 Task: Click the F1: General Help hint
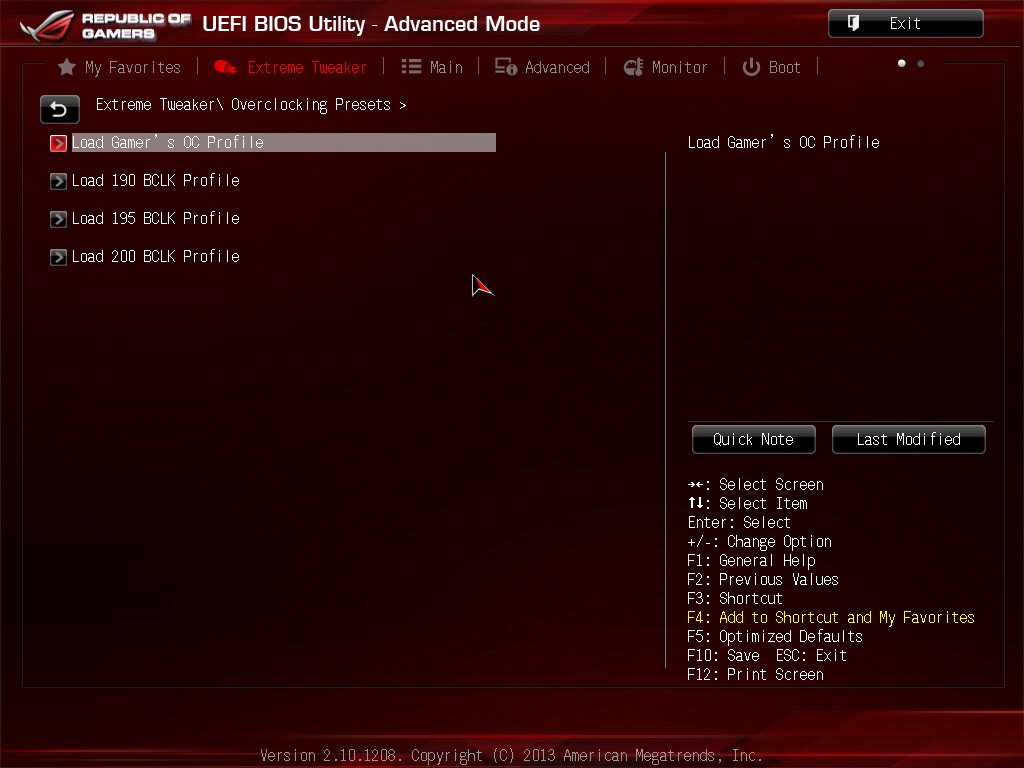[x=751, y=560]
